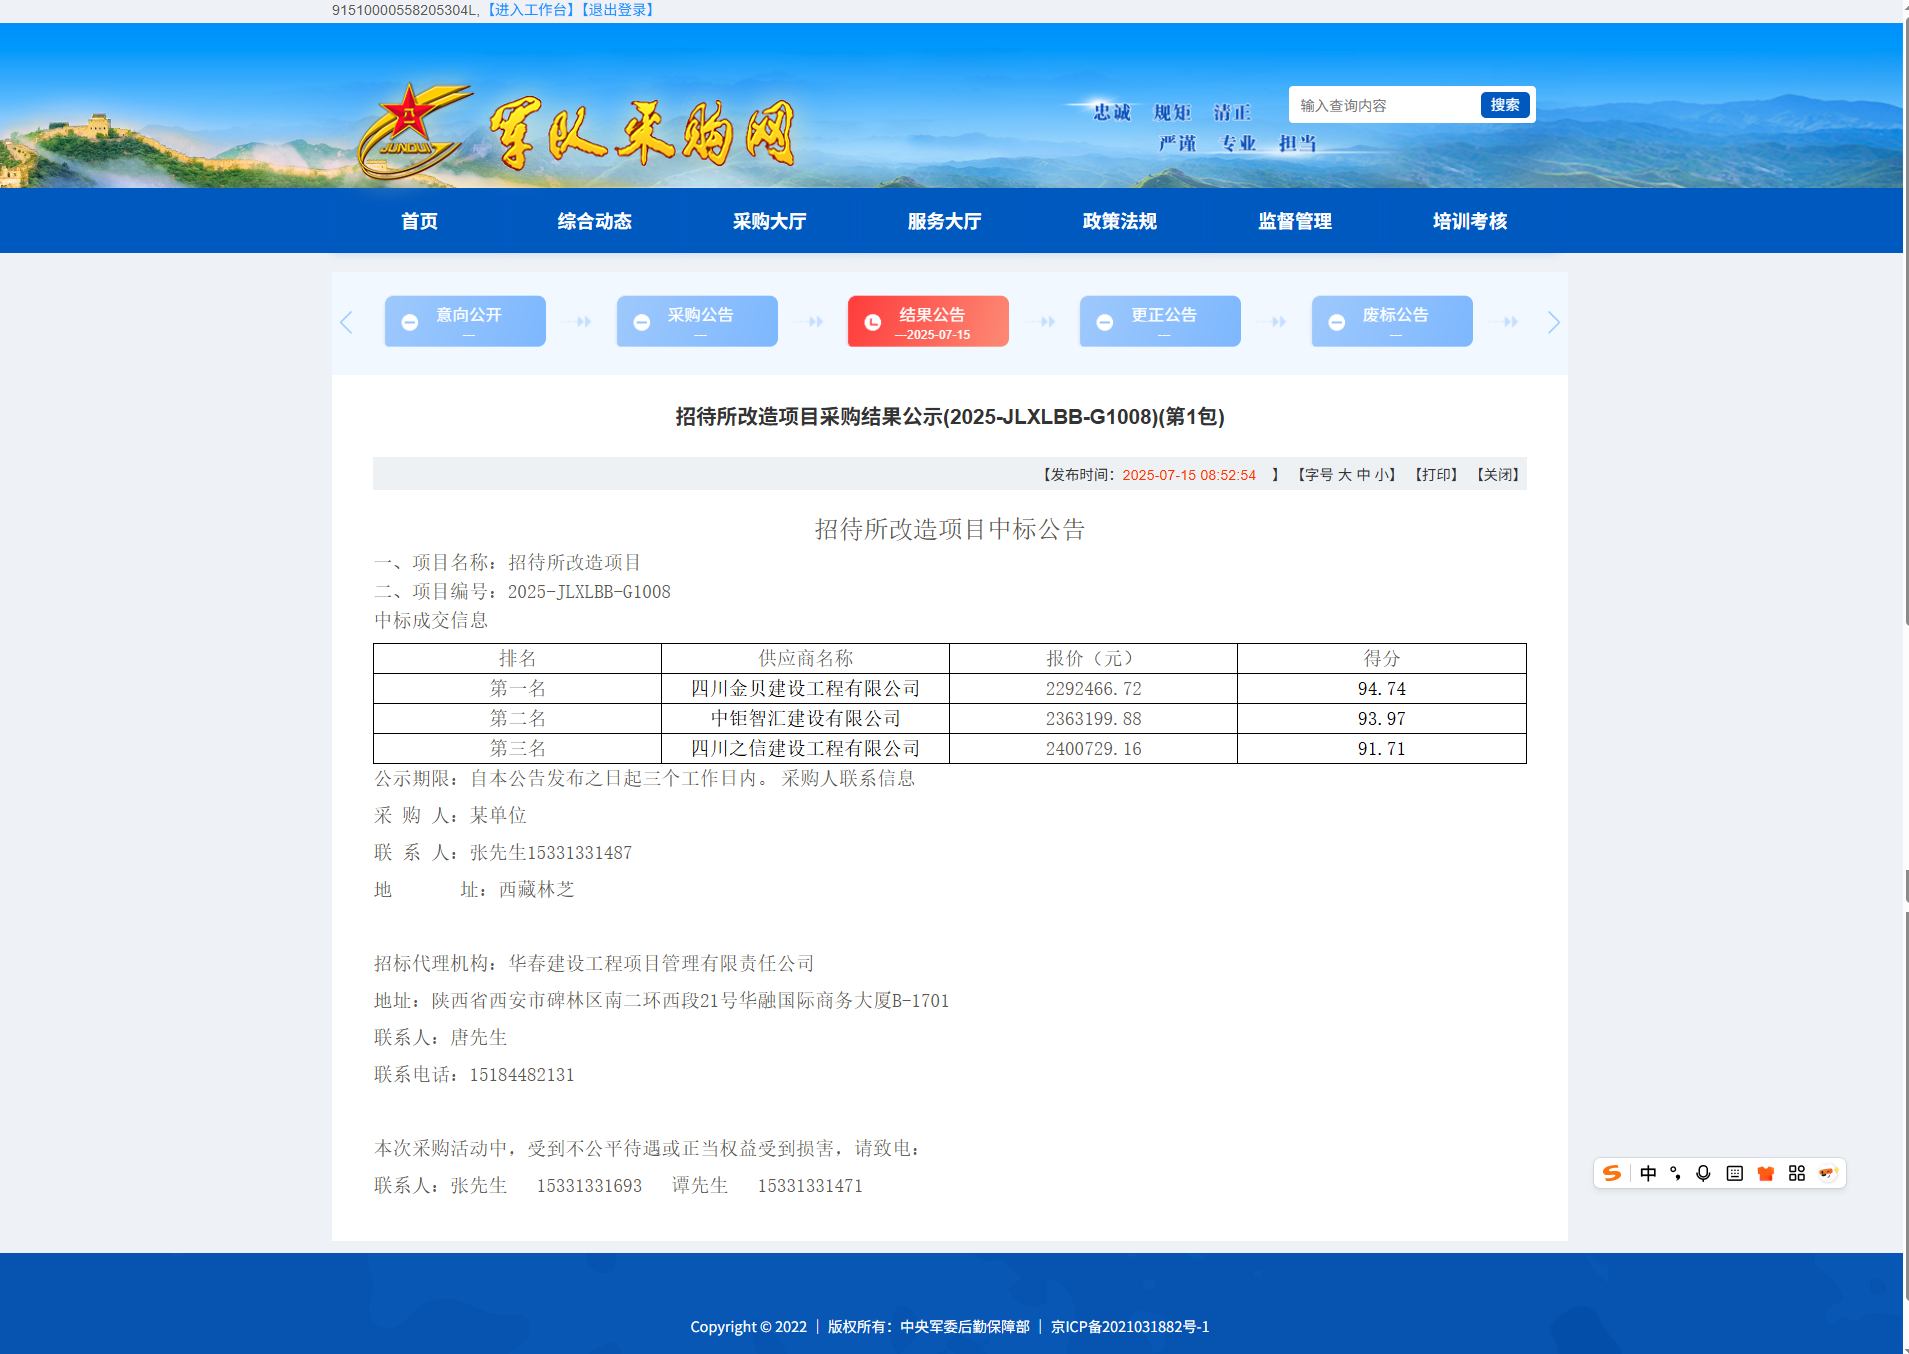Select the 意向公开 step tab
The height and width of the screenshot is (1354, 1909).
[465, 321]
